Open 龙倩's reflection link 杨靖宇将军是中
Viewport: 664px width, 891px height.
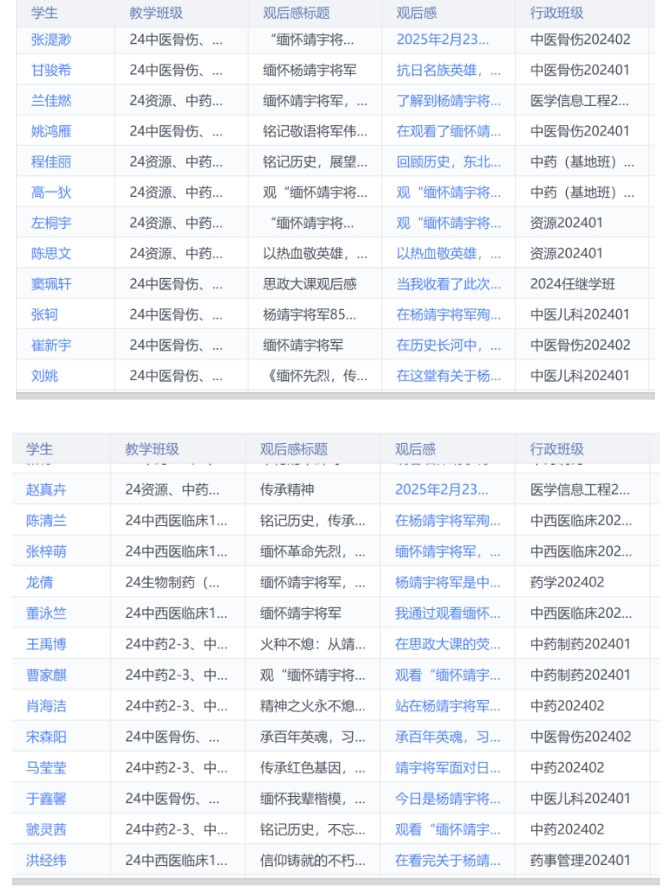(x=447, y=582)
